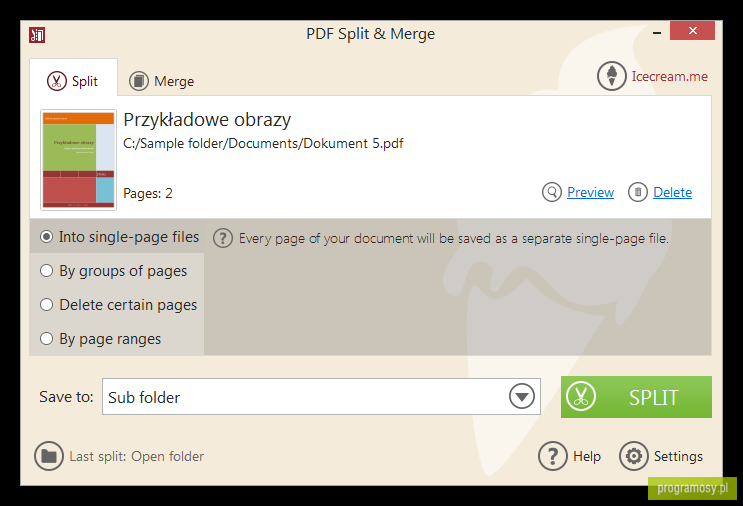Open the Last split: Open folder link
Screen dimensions: 743x506
point(136,456)
